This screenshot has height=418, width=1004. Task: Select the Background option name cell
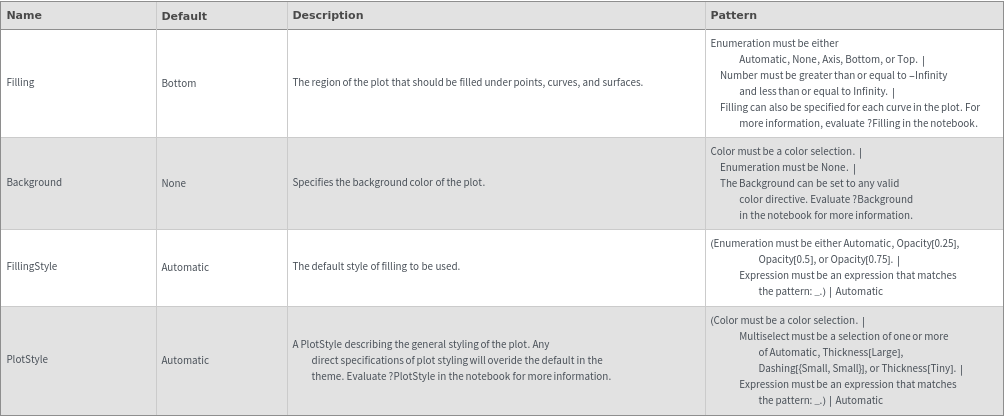tap(34, 182)
